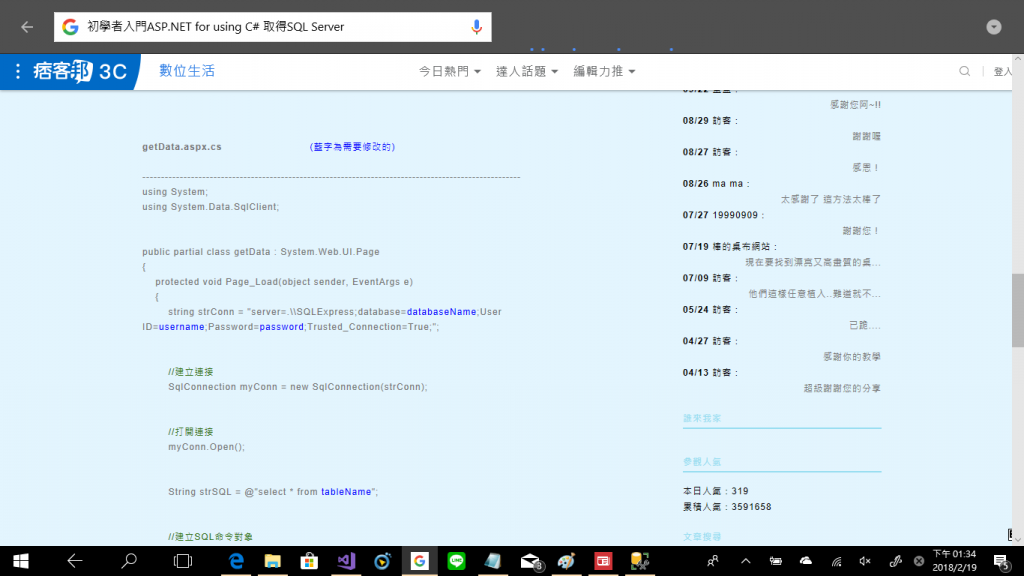The width and height of the screenshot is (1024, 576).
Task: Click 誰來我家 section heading
Action: pos(702,418)
